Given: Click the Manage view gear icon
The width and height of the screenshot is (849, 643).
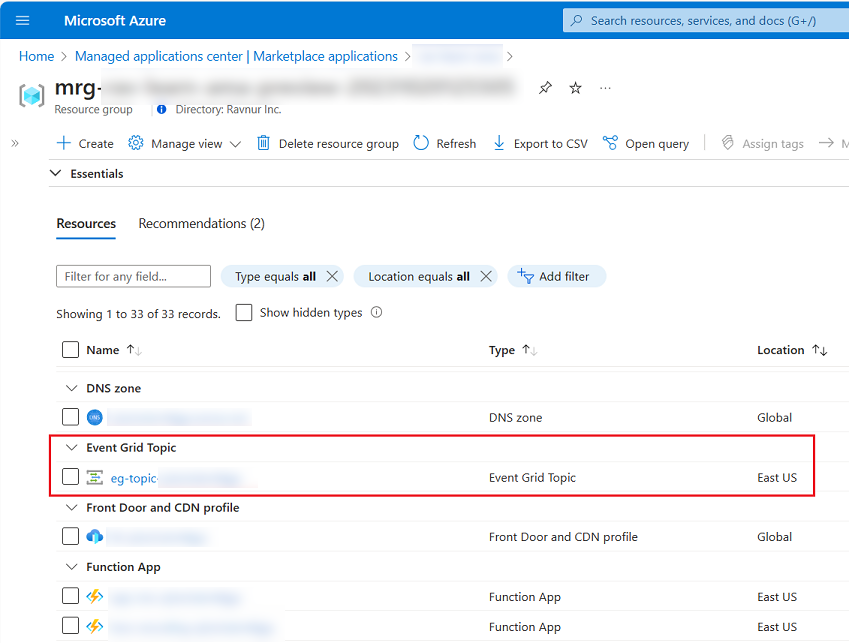Looking at the screenshot, I should (135, 143).
